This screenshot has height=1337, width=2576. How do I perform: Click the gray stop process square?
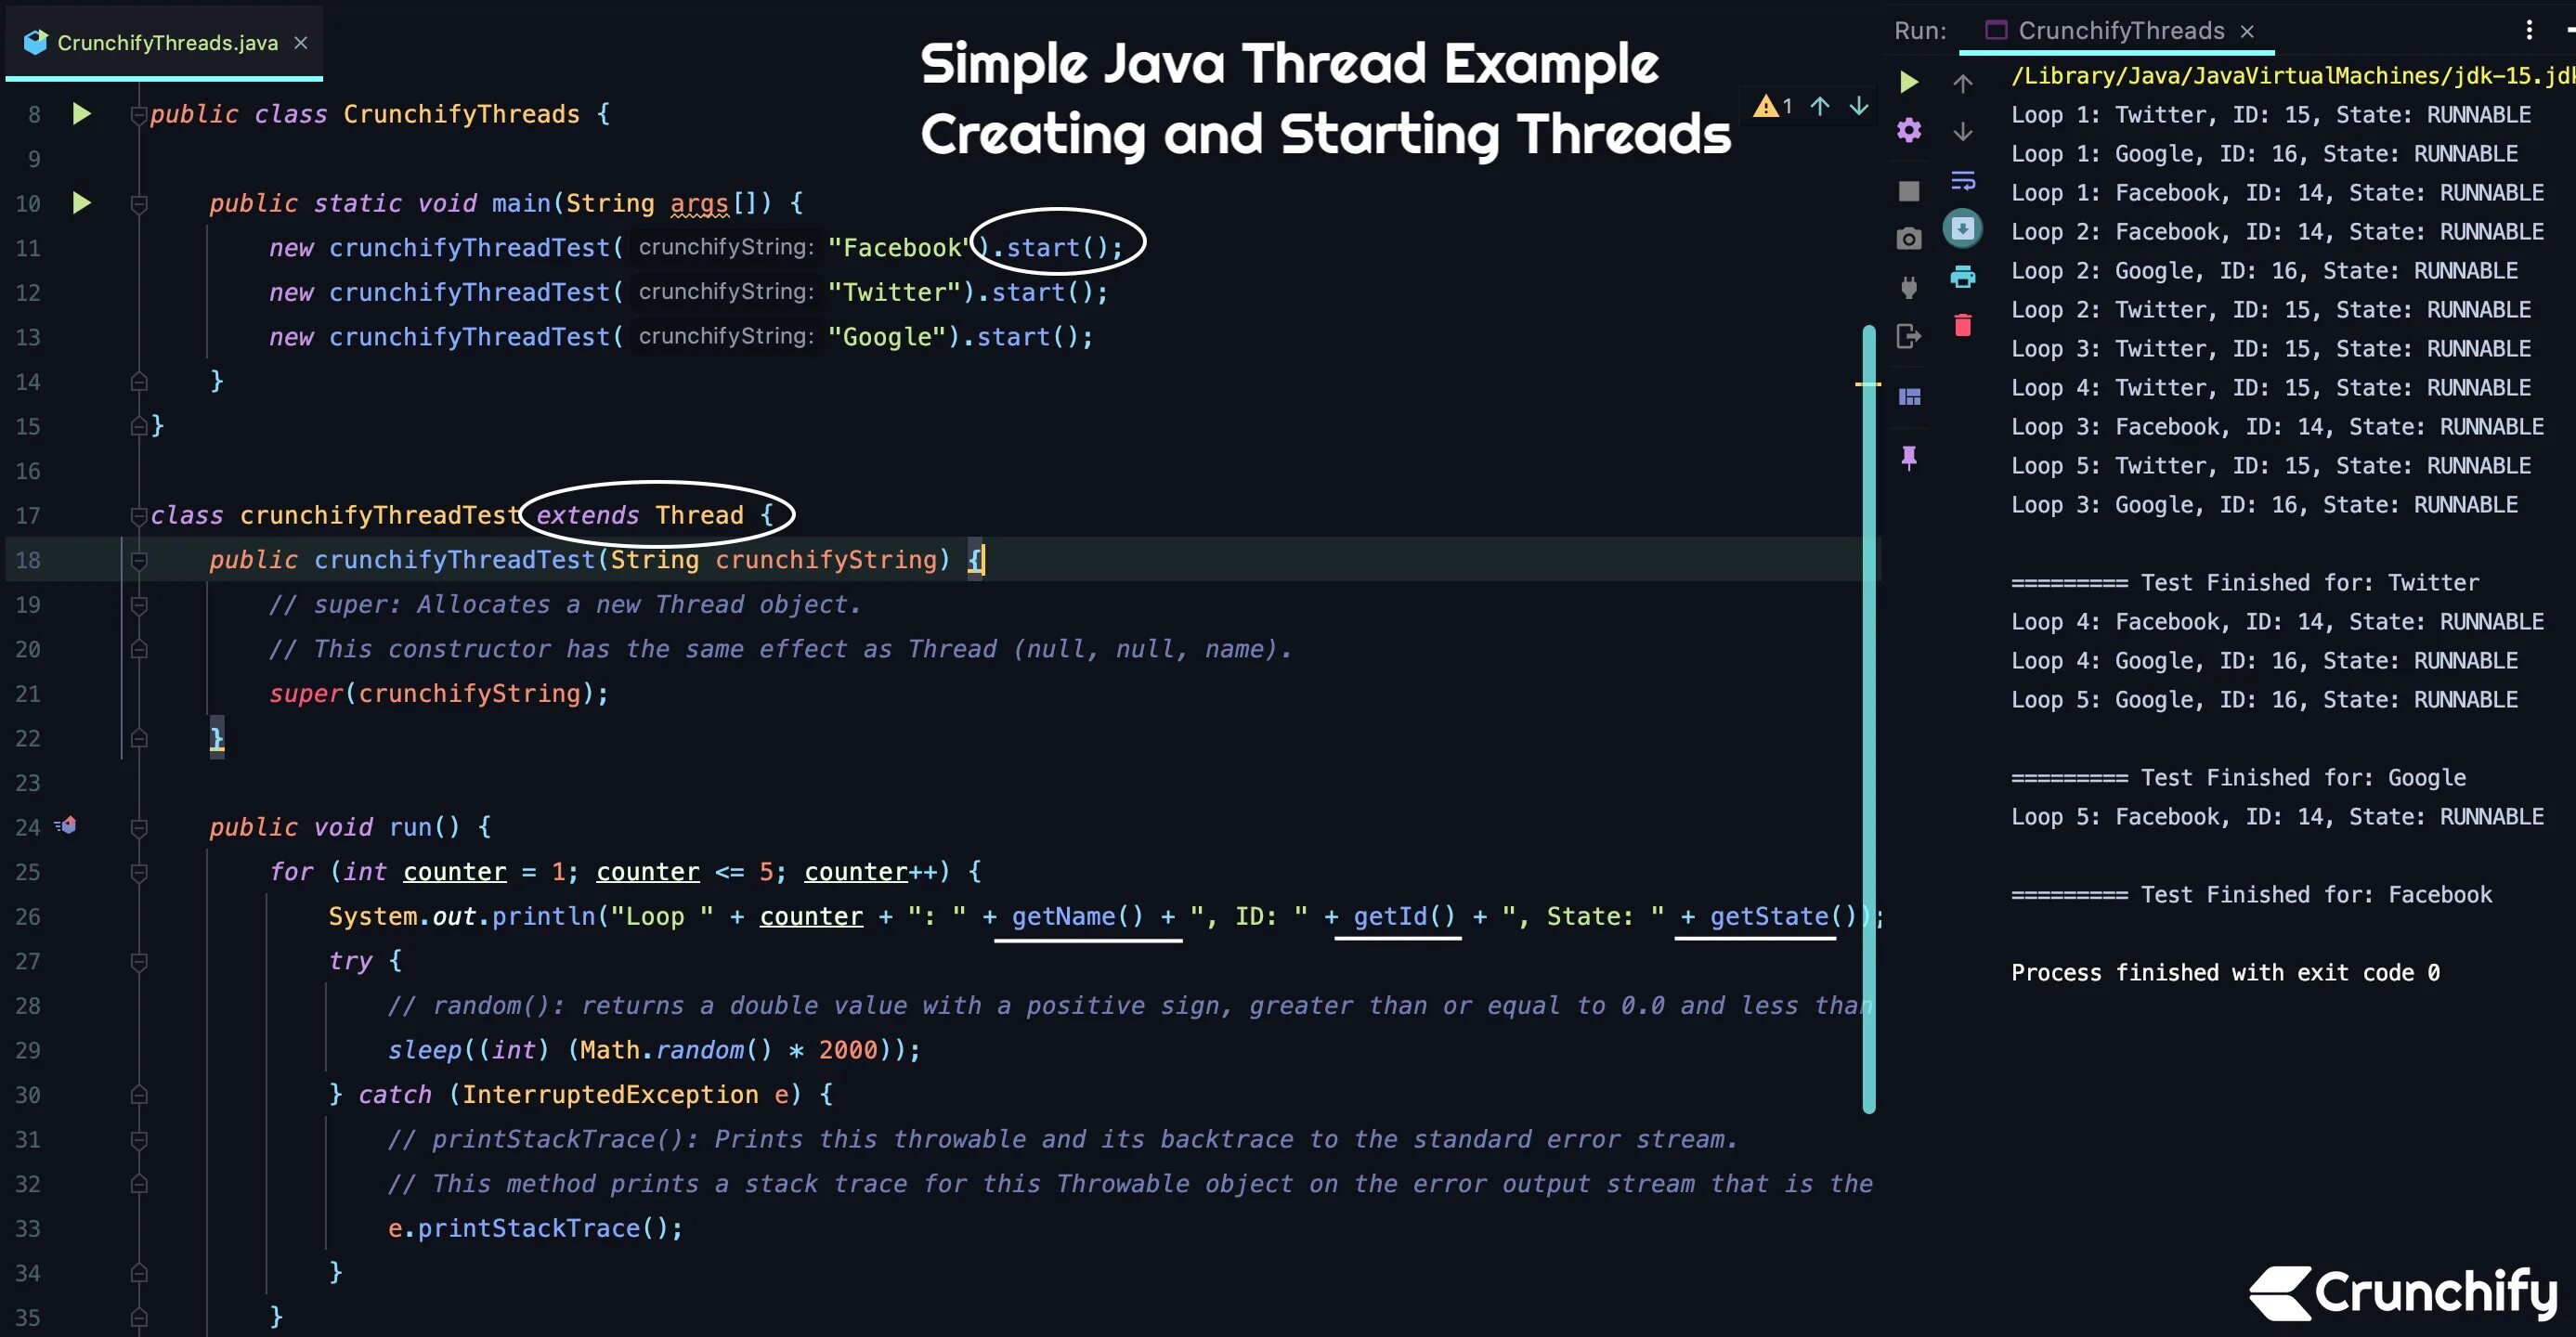click(x=1908, y=191)
